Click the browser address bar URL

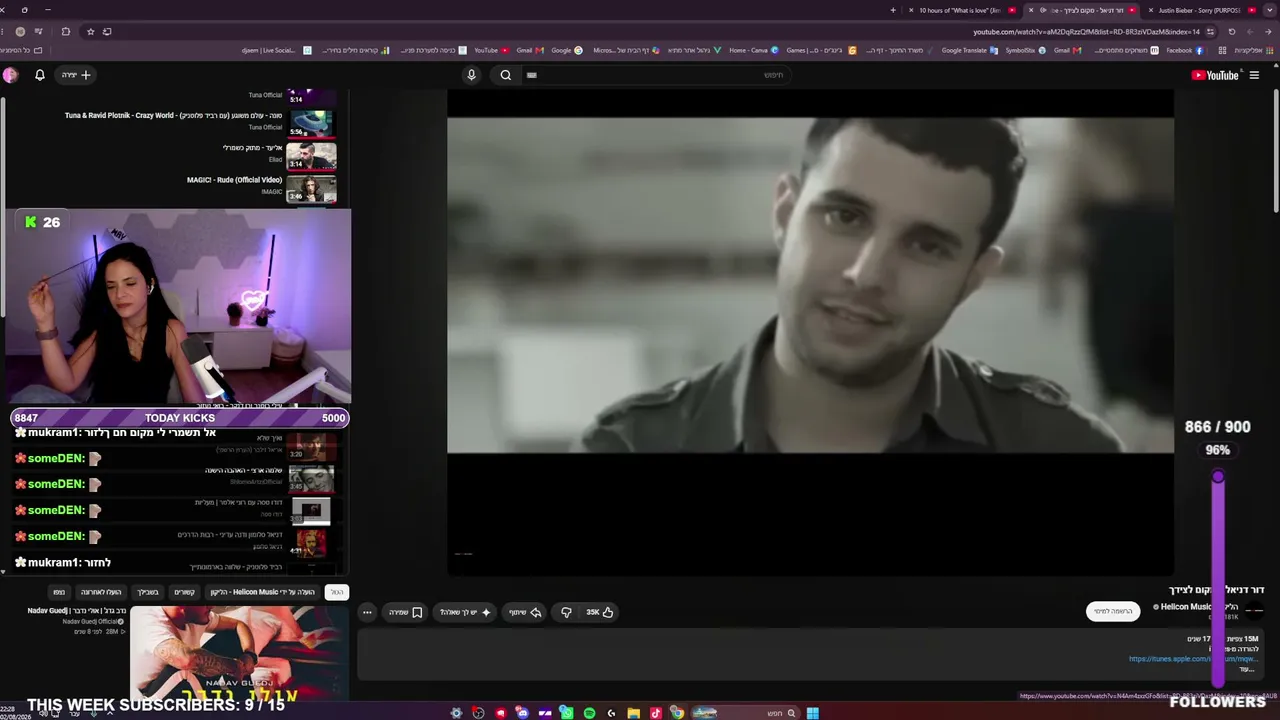[x=1085, y=31]
